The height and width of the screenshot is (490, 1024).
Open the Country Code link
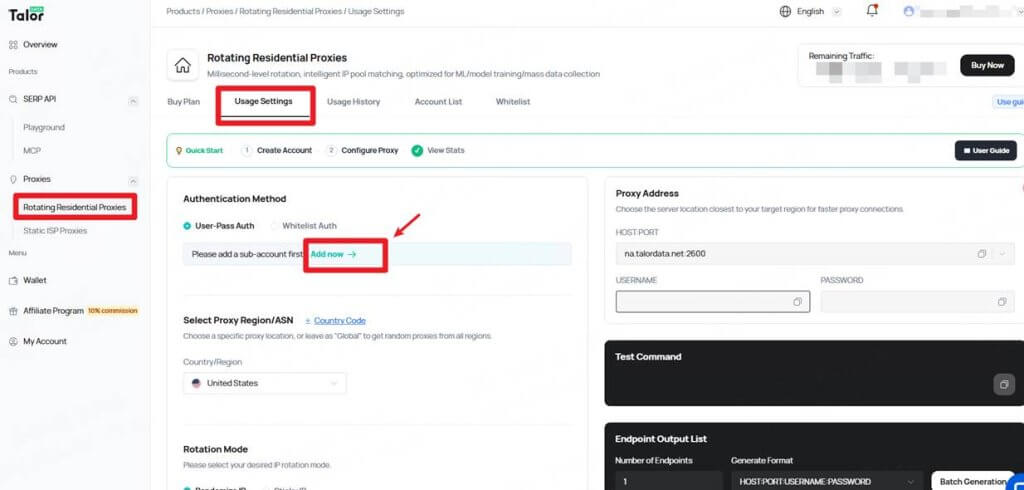[x=340, y=321]
